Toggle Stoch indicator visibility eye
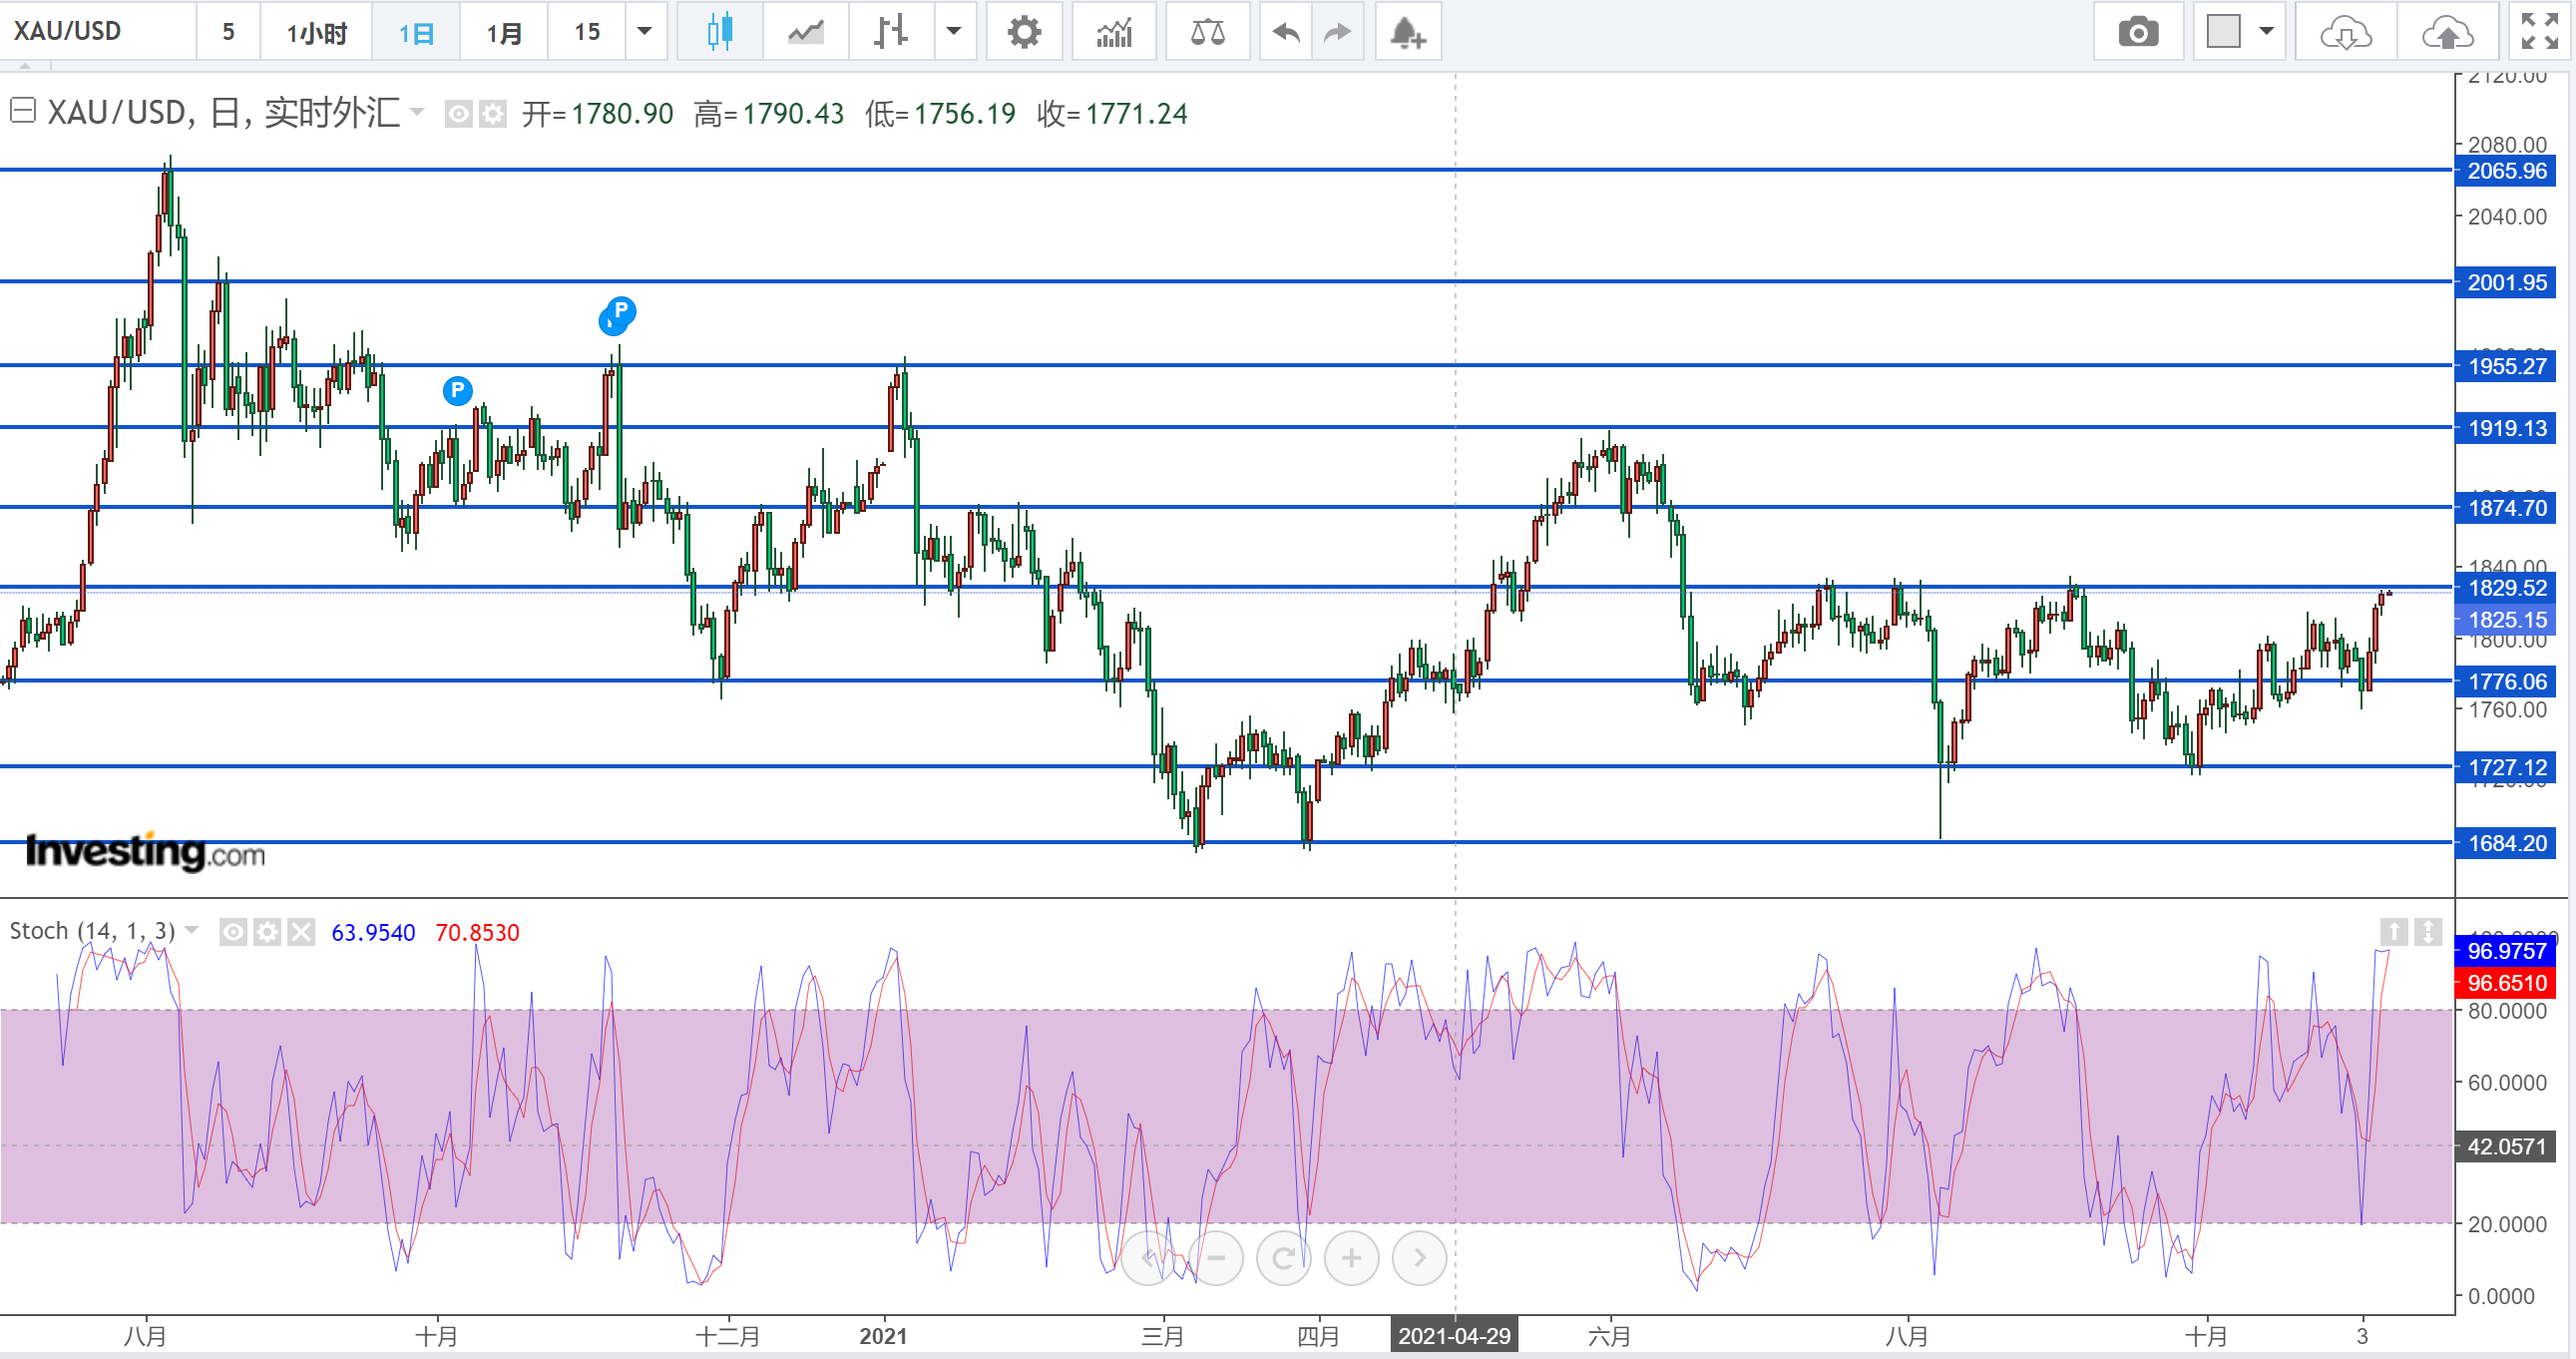The height and width of the screenshot is (1359, 2576). [x=233, y=932]
